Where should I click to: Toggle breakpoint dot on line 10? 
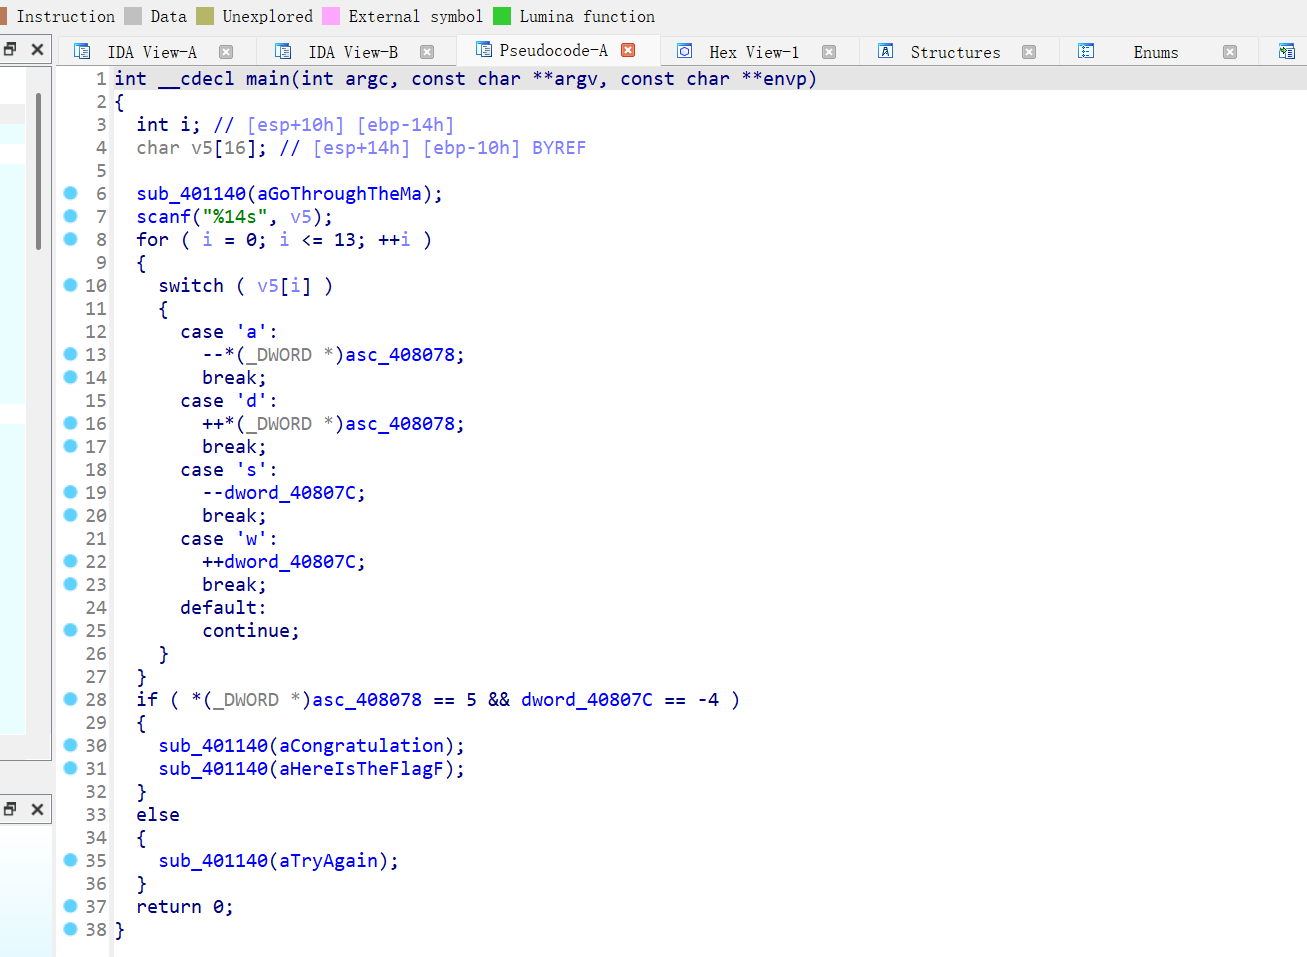pyautogui.click(x=70, y=285)
